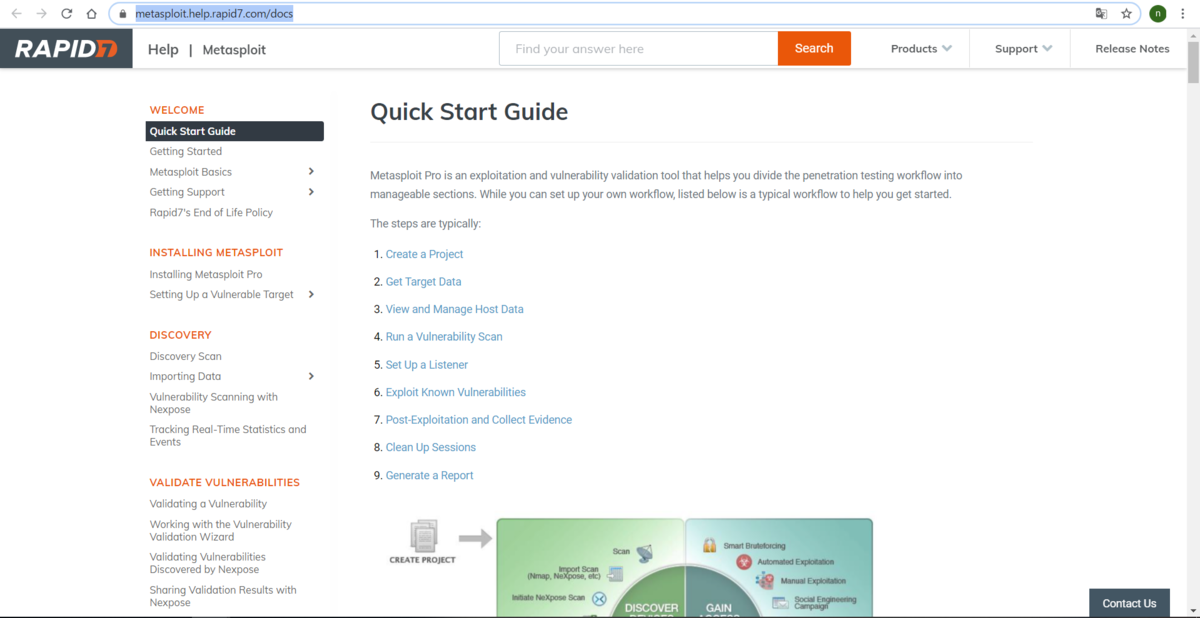
Task: Click the Automated Exploitation icon in diagram
Action: coord(743,562)
